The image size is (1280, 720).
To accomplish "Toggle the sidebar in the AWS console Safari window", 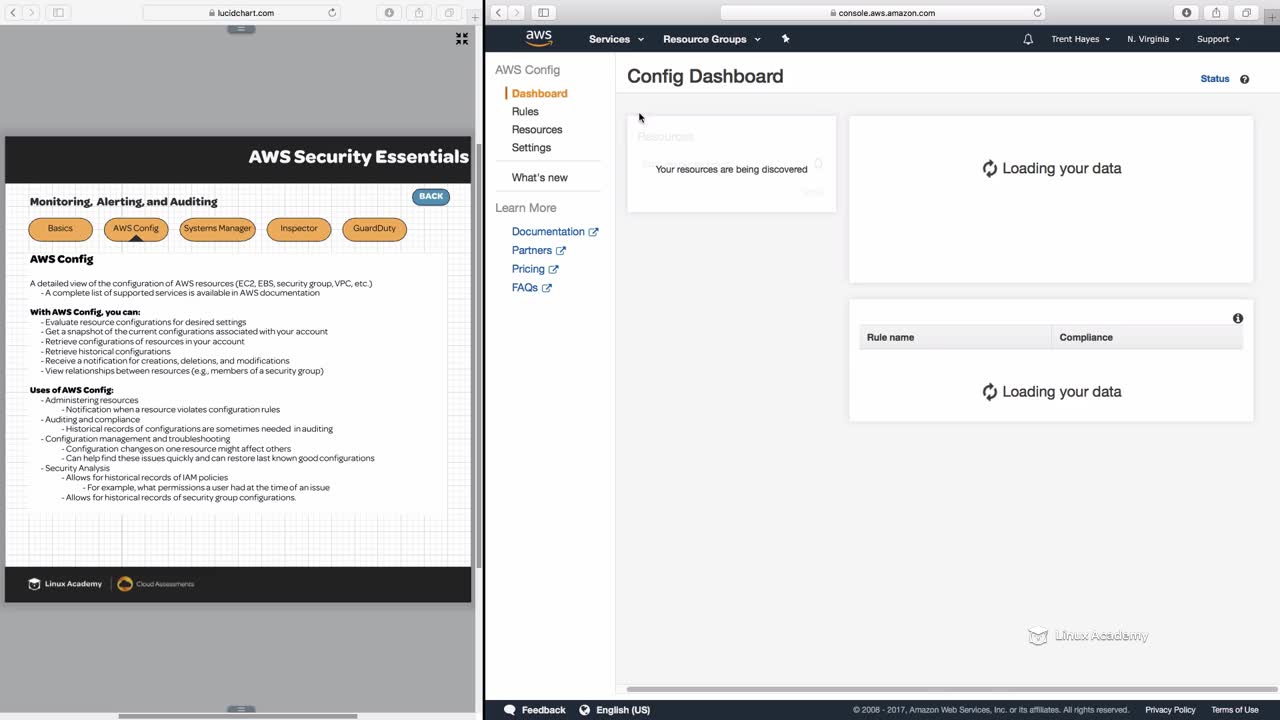I will (543, 13).
